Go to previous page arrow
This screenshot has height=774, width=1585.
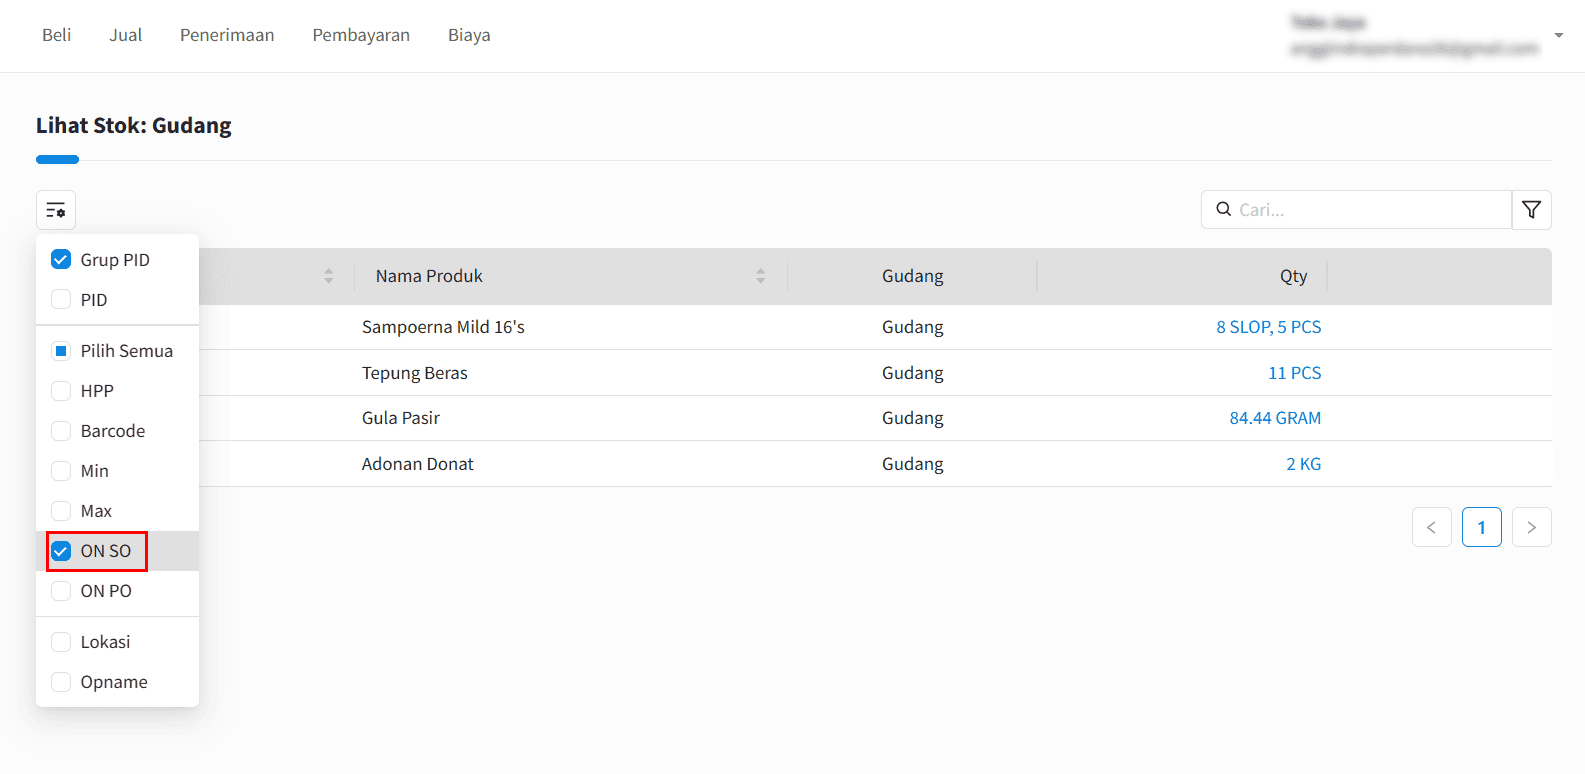[1431, 527]
